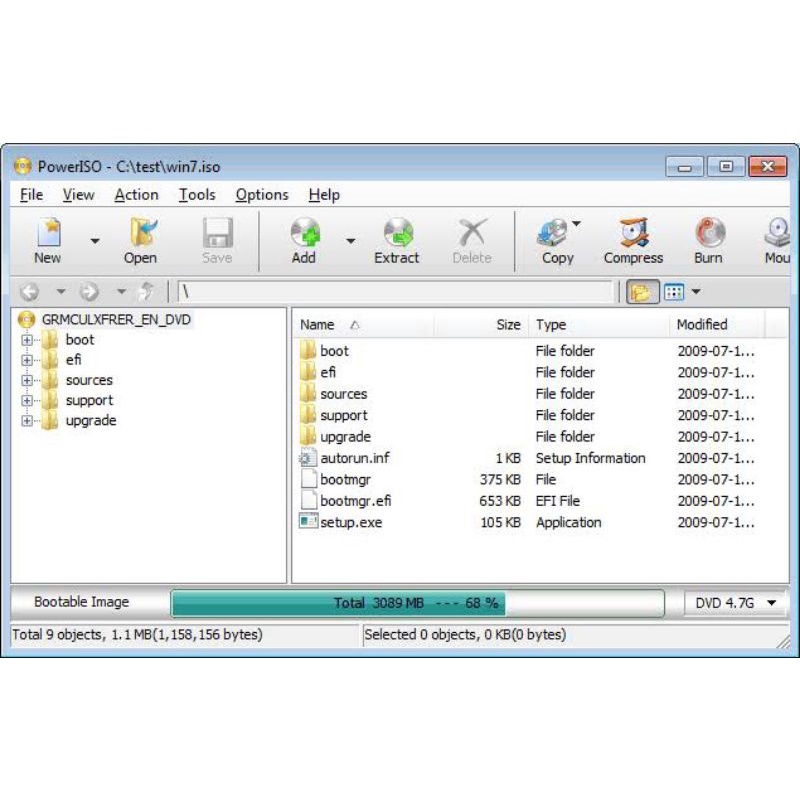The height and width of the screenshot is (800, 800).
Task: Click the view mode grid icon
Action: click(x=674, y=292)
